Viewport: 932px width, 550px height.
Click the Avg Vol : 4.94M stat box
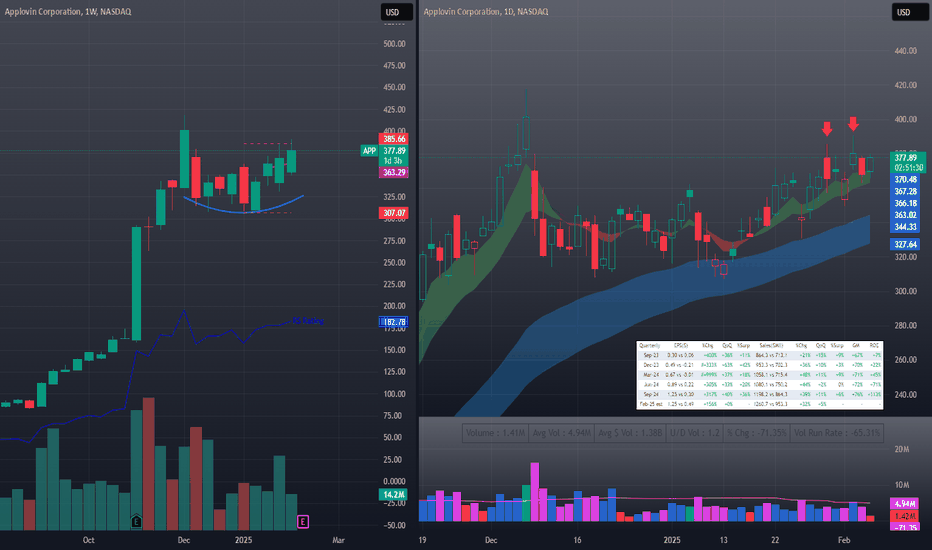point(562,433)
